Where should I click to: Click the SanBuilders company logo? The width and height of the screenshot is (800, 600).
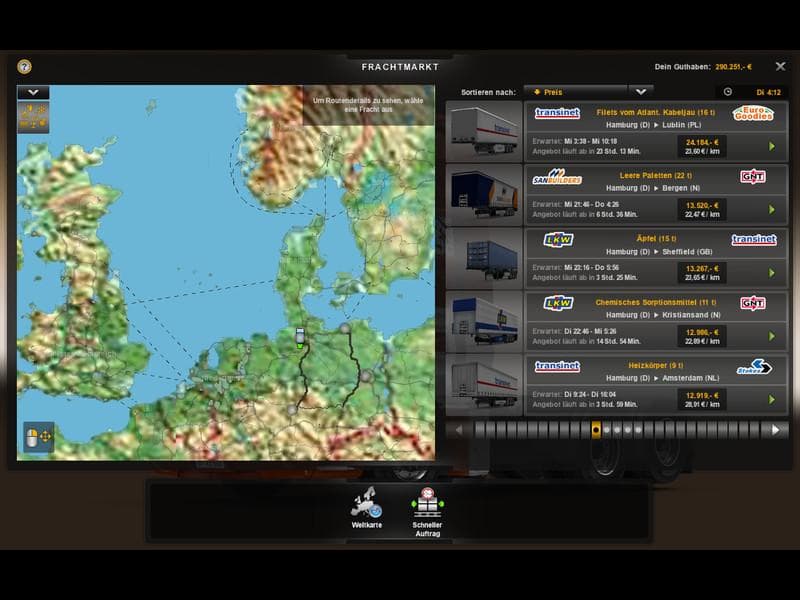coord(557,177)
